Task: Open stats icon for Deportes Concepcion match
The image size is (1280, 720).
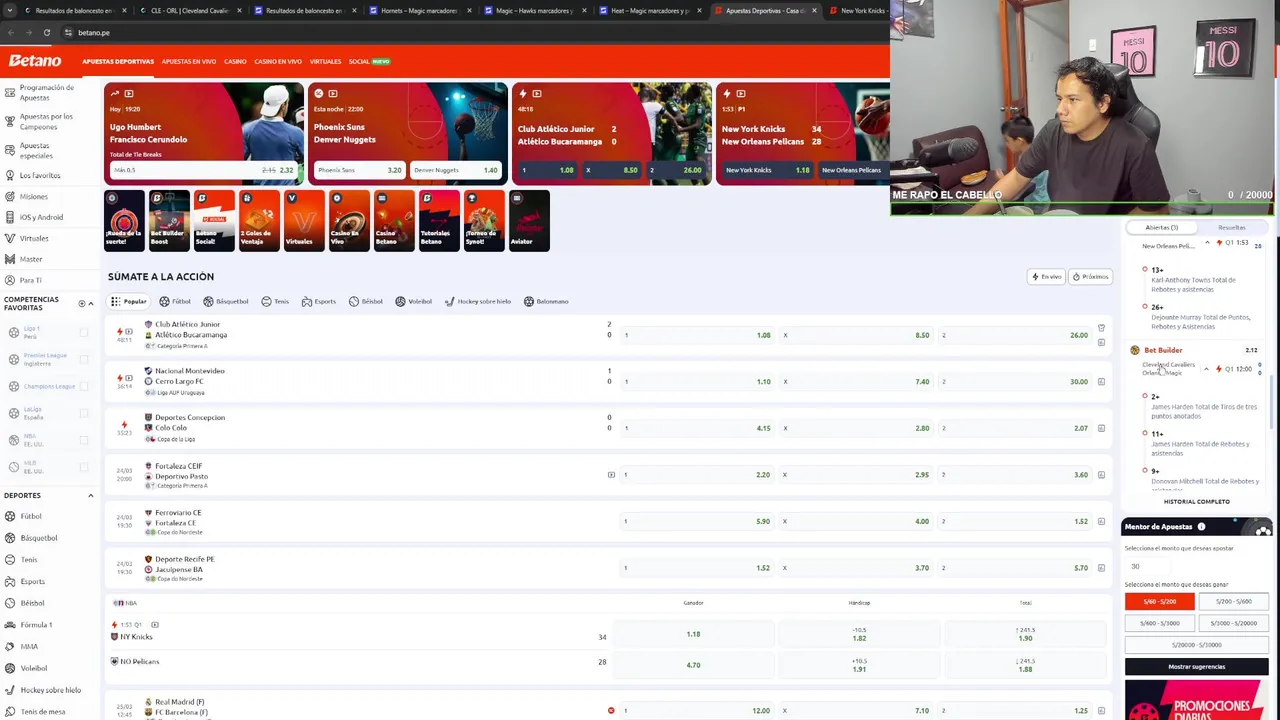Action: click(x=1101, y=428)
